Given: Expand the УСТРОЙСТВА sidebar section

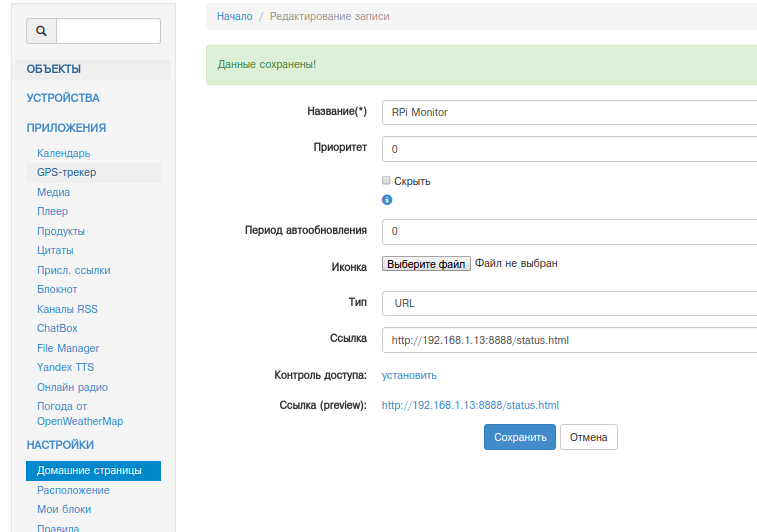Looking at the screenshot, I should [x=63, y=98].
